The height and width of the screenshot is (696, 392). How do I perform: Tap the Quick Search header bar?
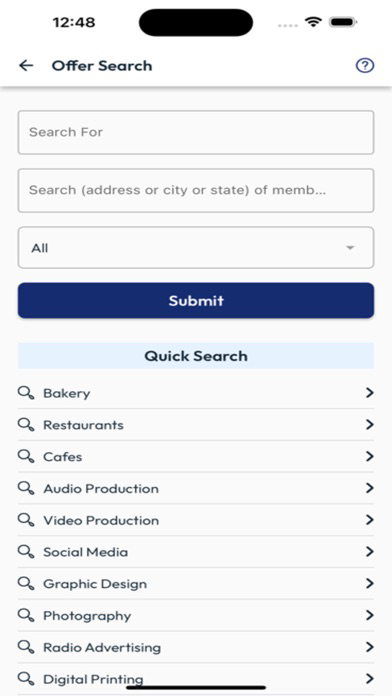coord(196,356)
